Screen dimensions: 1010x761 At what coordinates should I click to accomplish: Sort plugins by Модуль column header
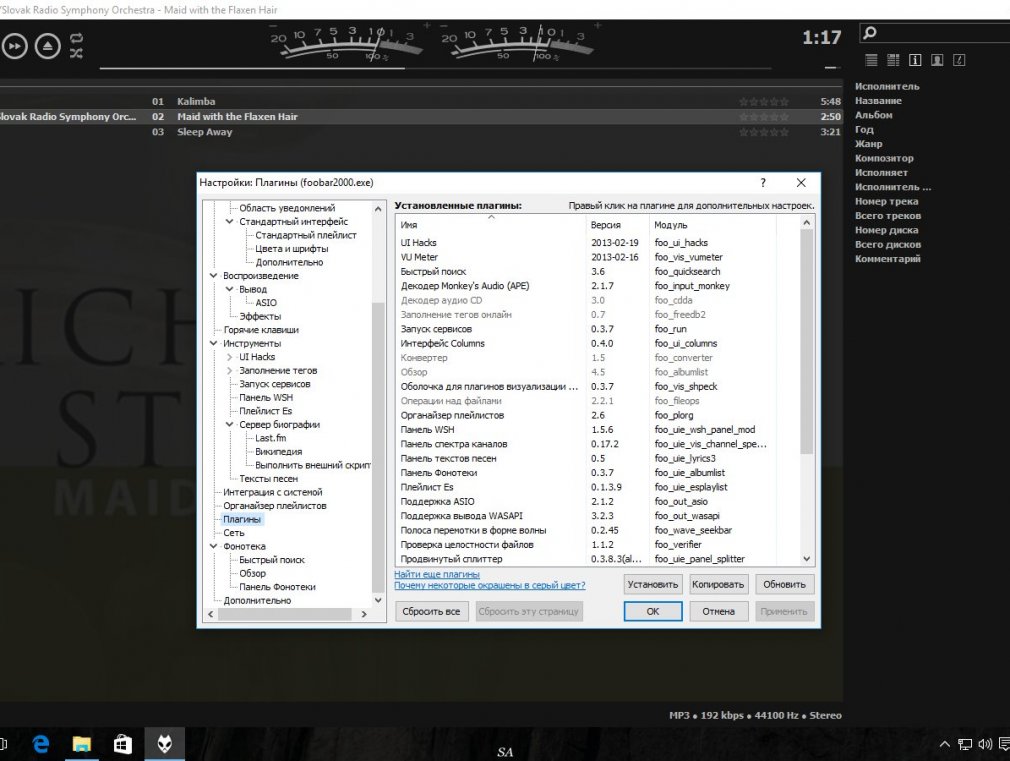click(x=712, y=225)
